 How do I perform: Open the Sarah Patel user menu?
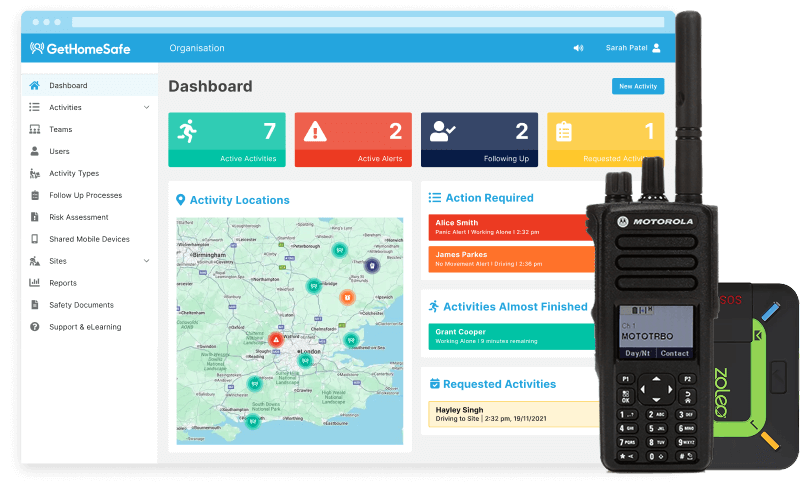[x=632, y=48]
